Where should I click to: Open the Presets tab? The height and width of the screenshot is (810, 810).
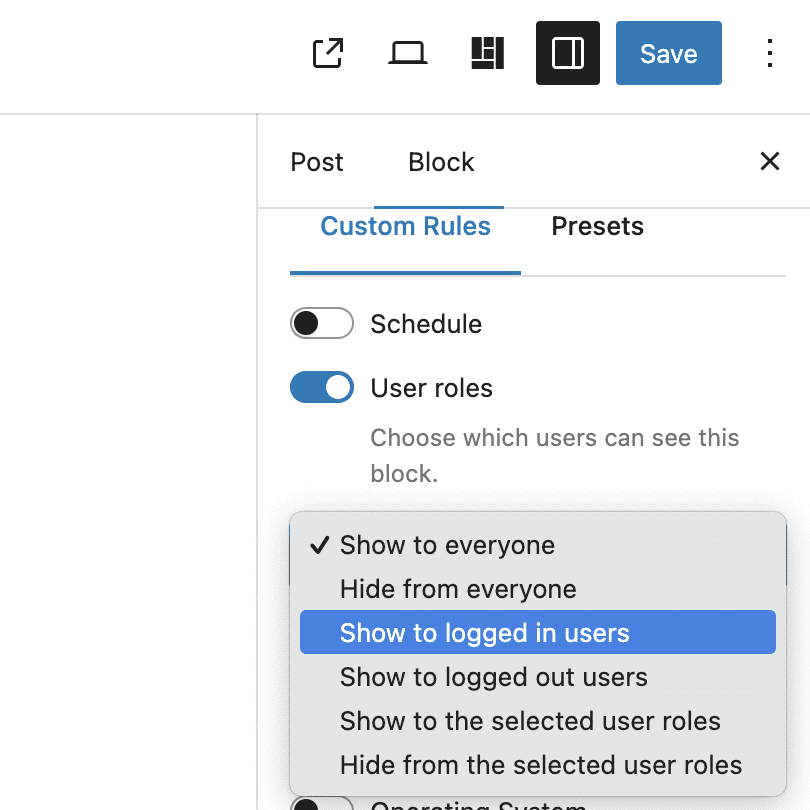point(597,226)
